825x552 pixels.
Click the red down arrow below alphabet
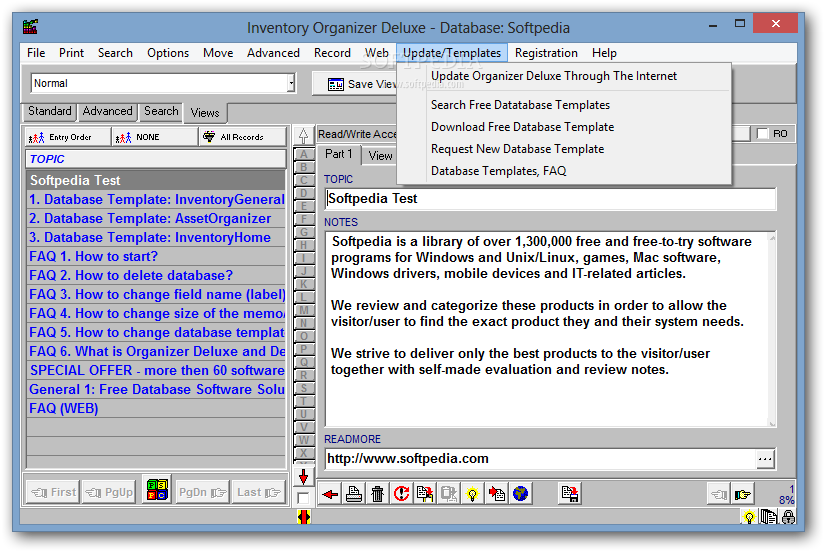(x=304, y=477)
